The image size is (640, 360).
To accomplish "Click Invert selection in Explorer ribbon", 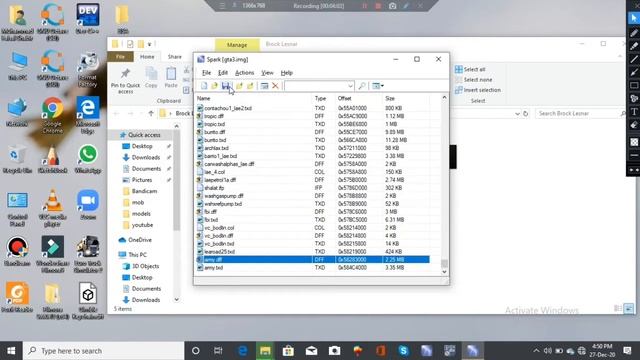I will [478, 90].
